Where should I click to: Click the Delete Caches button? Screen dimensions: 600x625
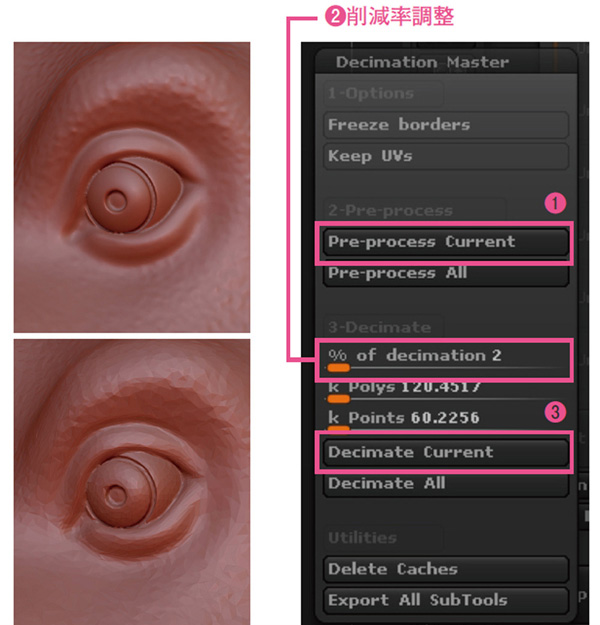point(446,570)
